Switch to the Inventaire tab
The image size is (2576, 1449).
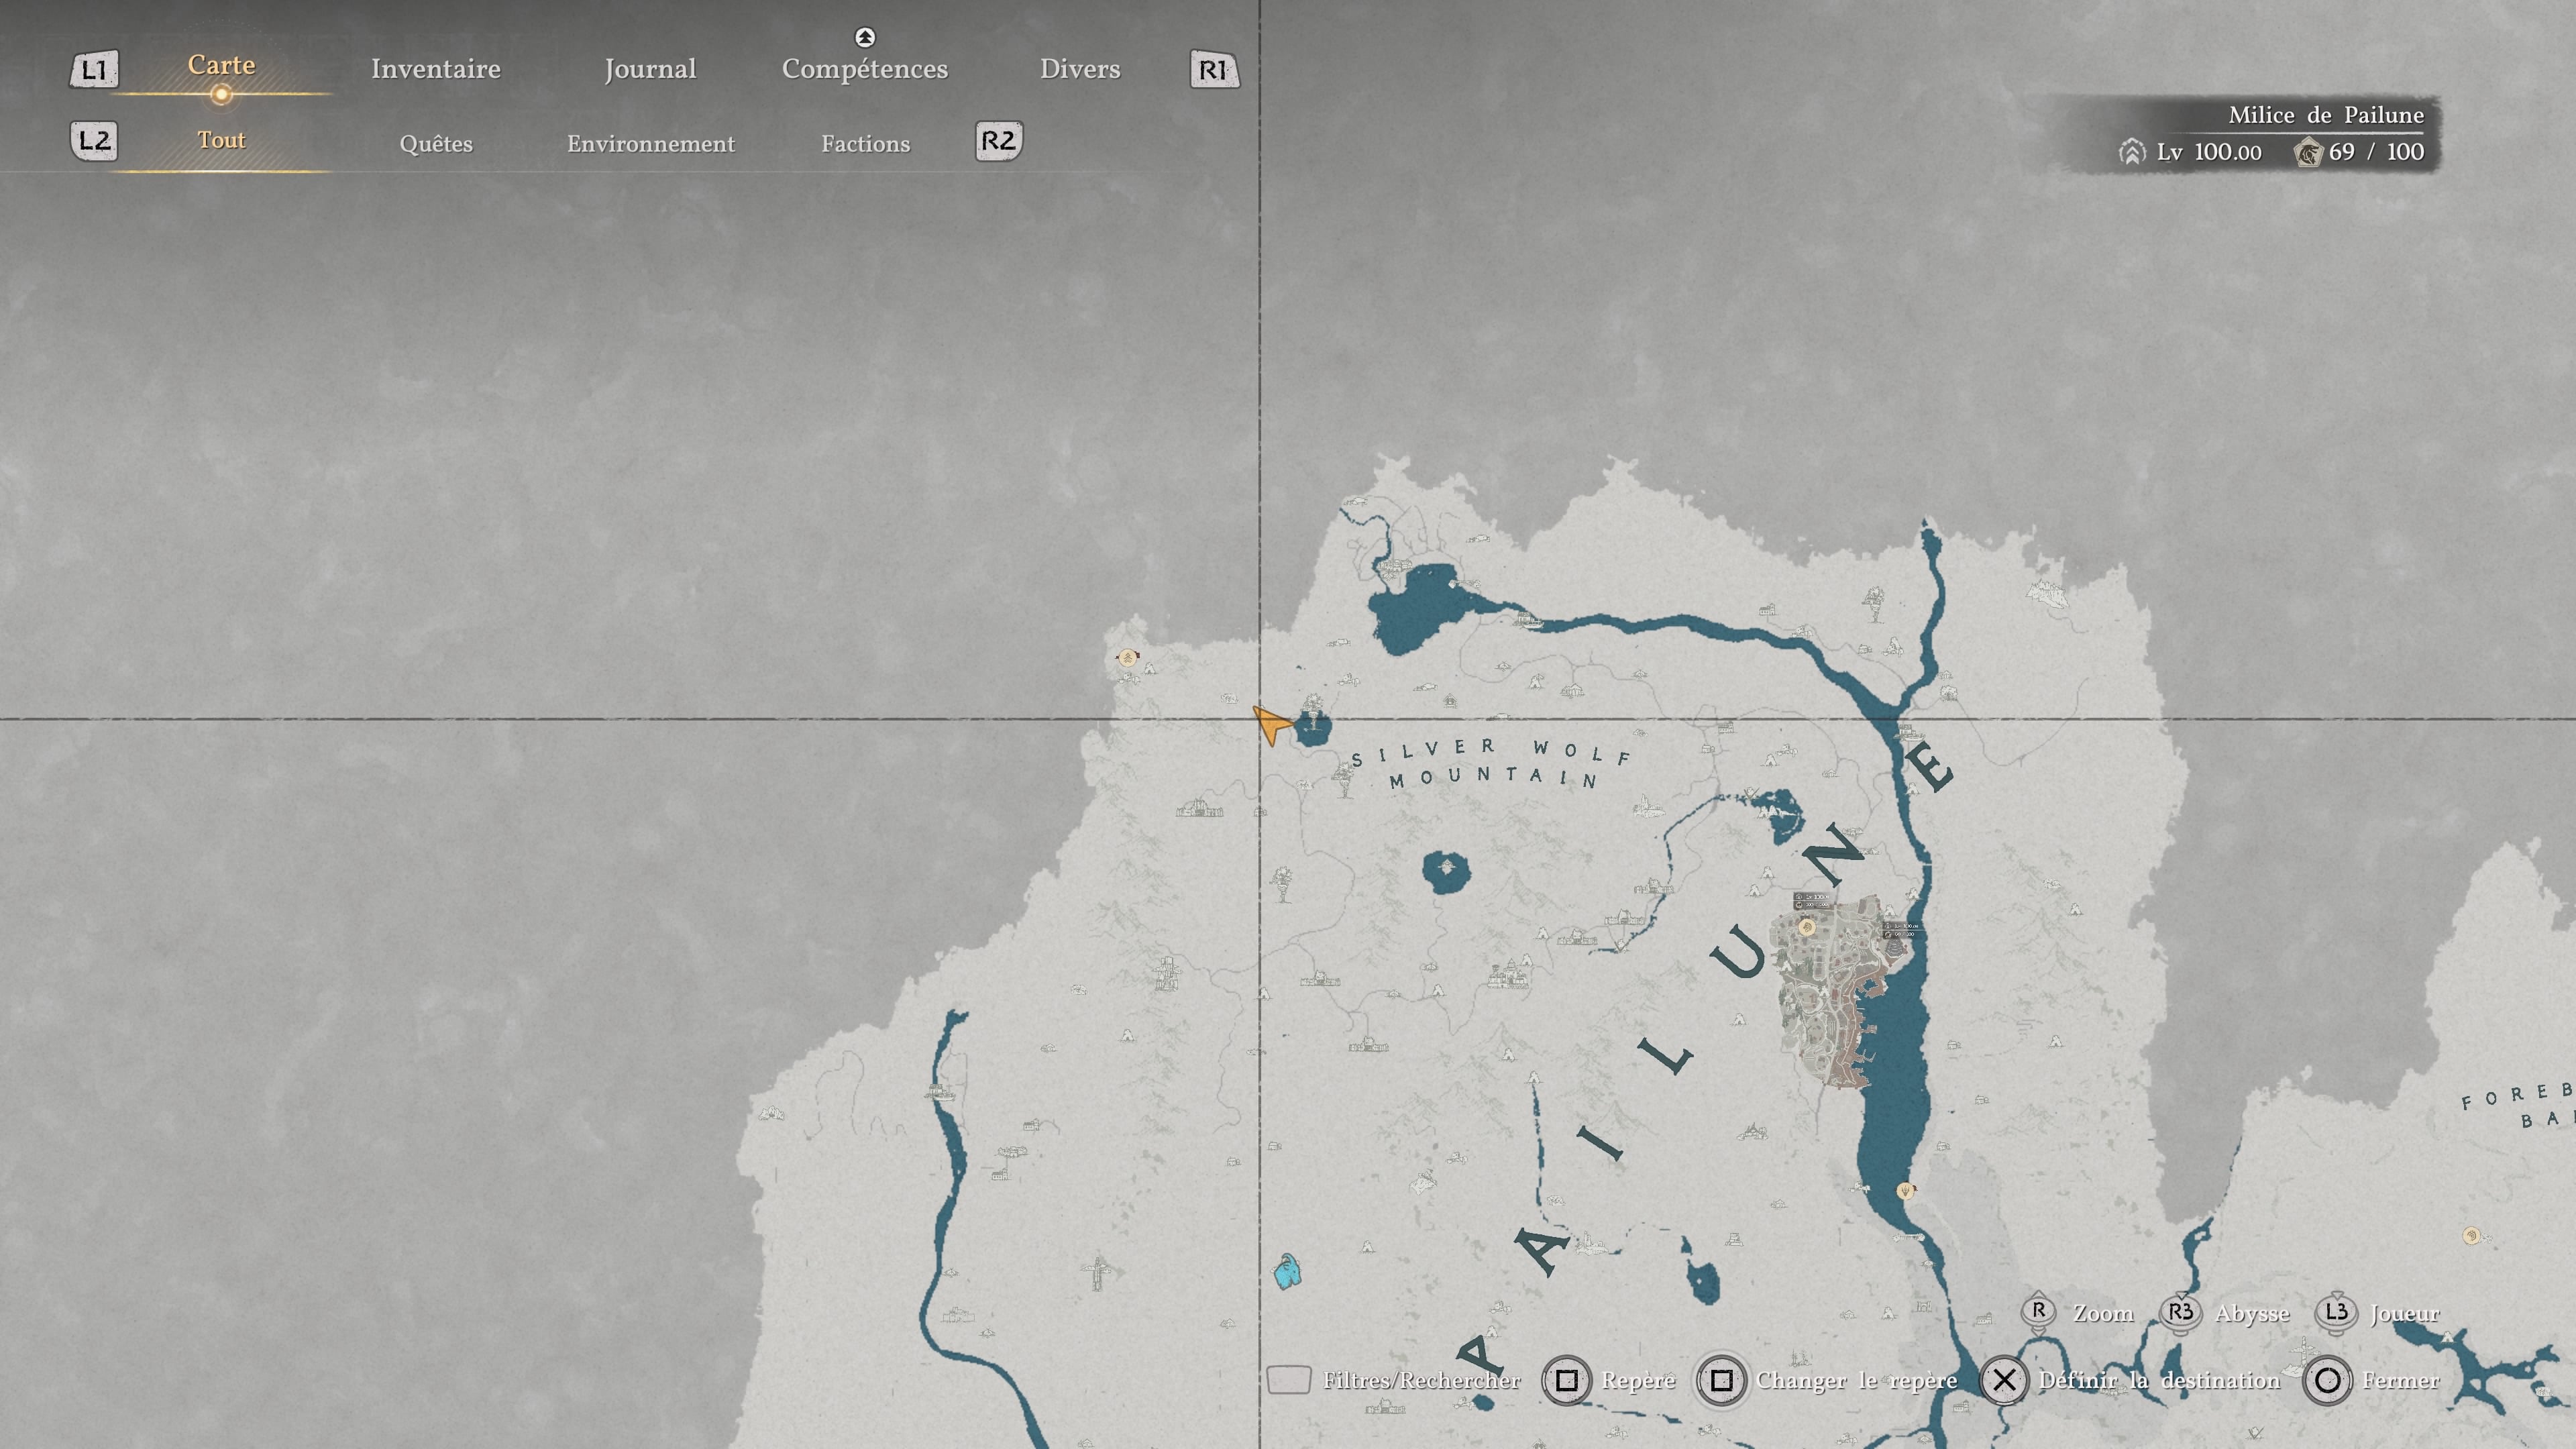[x=436, y=69]
